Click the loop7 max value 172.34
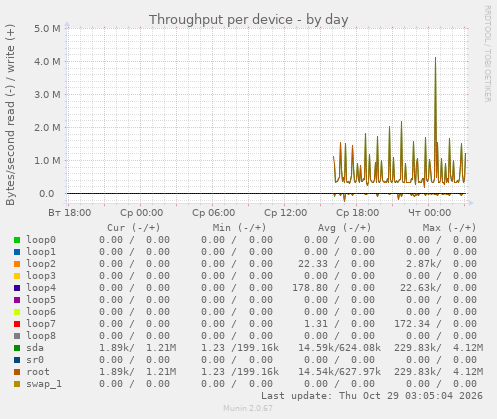 (412, 324)
